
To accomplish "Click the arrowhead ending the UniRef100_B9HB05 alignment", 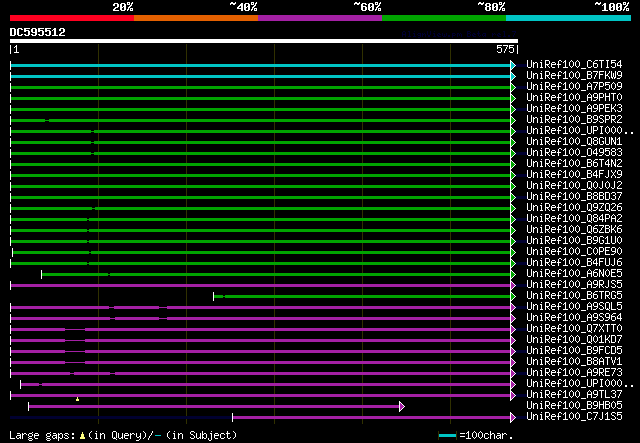I will point(402,406).
